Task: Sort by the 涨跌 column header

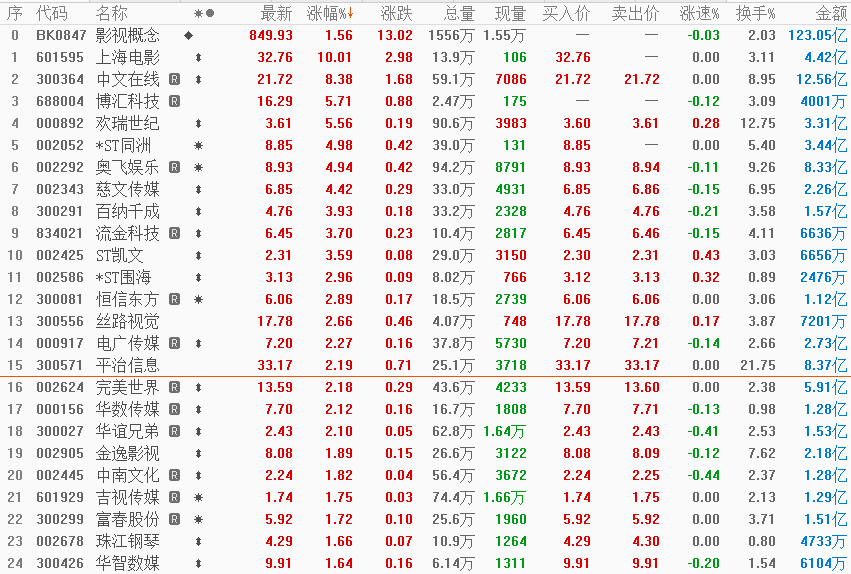Action: [396, 13]
